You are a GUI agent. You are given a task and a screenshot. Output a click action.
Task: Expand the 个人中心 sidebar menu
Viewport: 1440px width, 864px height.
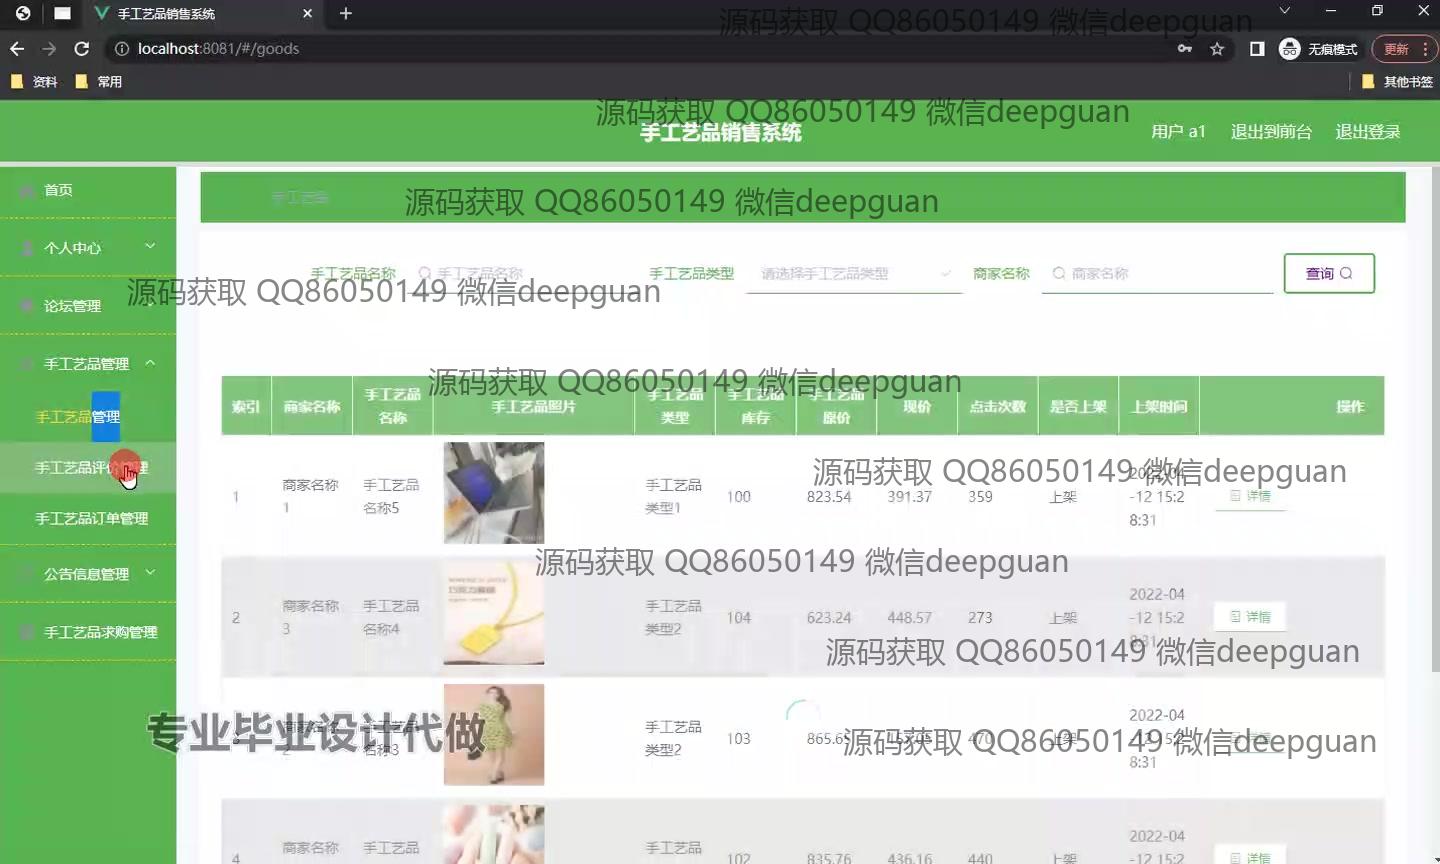tap(88, 247)
